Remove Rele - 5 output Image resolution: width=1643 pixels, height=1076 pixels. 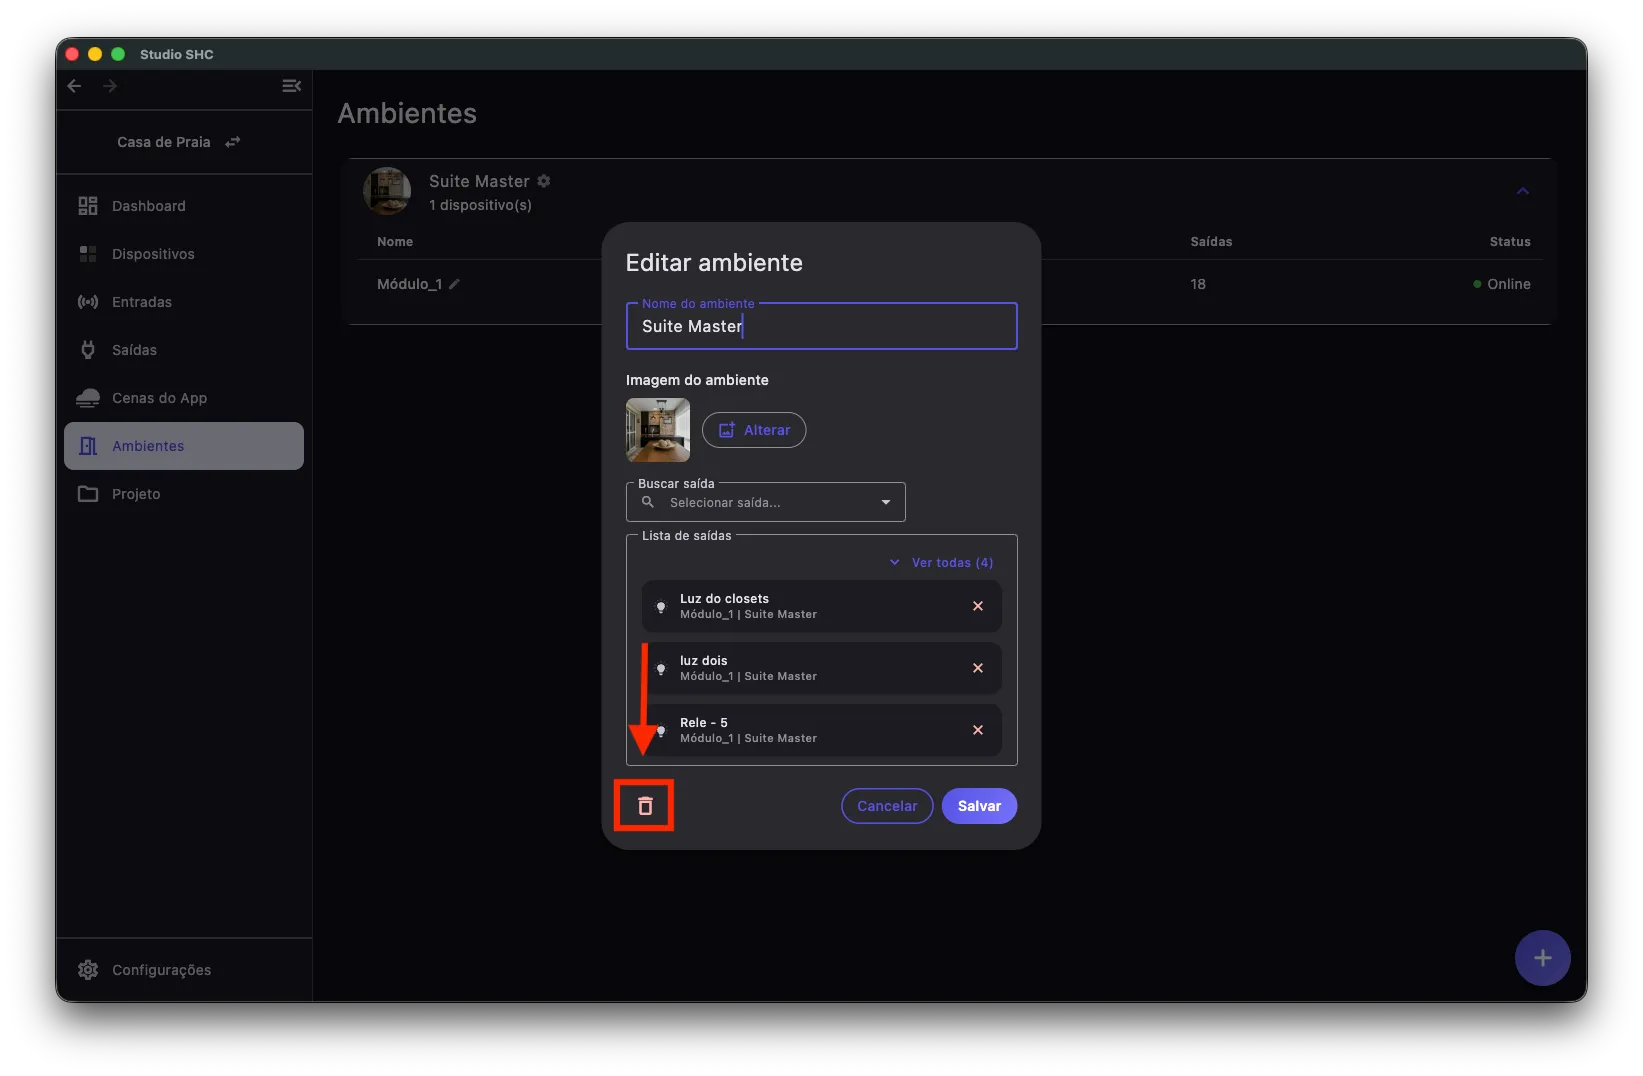pos(978,730)
